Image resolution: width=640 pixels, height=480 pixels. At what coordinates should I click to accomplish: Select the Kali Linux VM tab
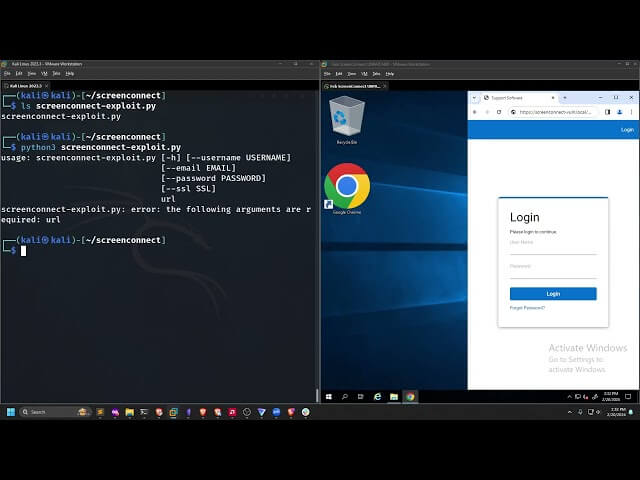coord(25,85)
